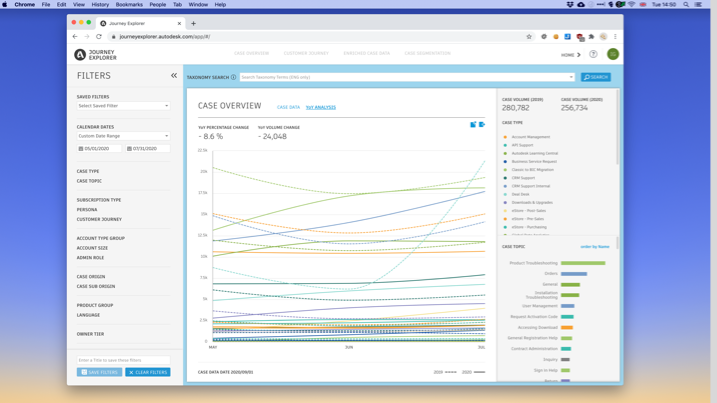Click the start date calendar icon
This screenshot has height=403, width=717.
tap(81, 149)
